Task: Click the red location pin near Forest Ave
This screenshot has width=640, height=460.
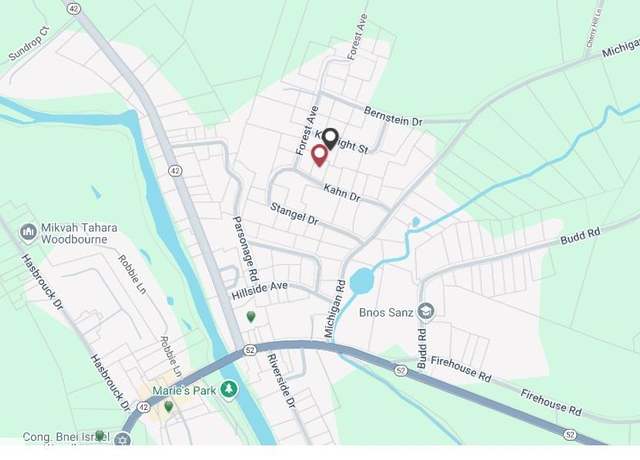Action: 319,156
